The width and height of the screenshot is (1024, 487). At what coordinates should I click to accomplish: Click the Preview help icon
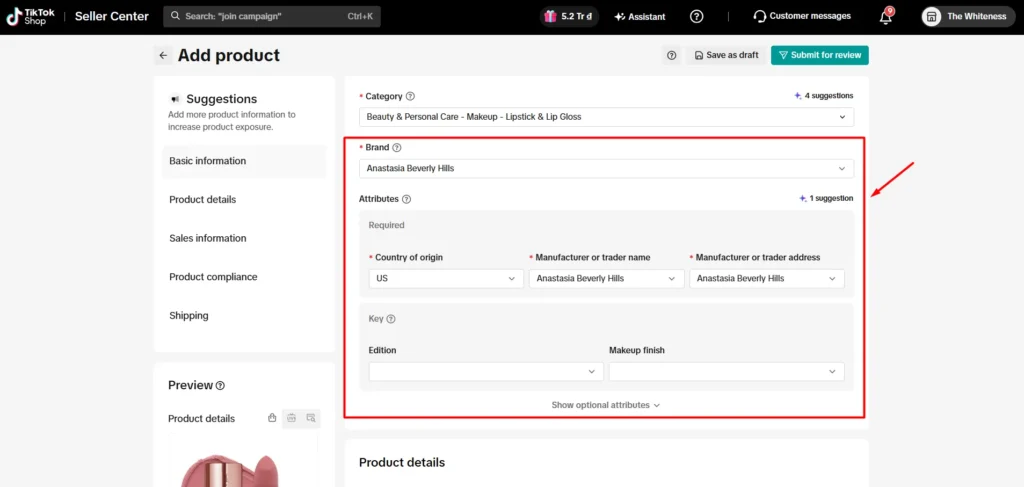[x=220, y=385]
